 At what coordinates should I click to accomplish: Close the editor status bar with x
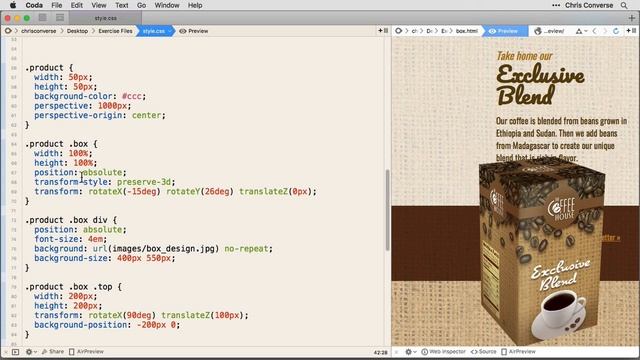(6, 352)
